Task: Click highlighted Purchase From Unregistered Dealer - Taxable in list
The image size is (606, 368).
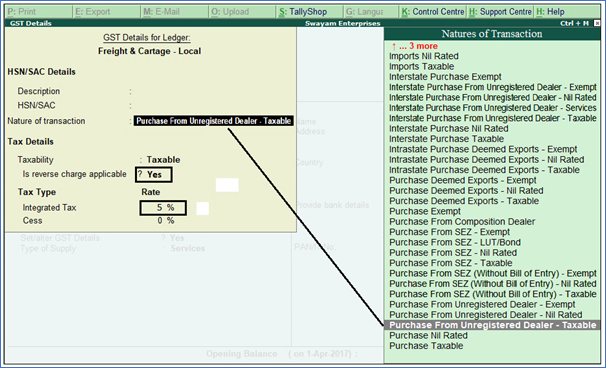Action: click(x=492, y=325)
